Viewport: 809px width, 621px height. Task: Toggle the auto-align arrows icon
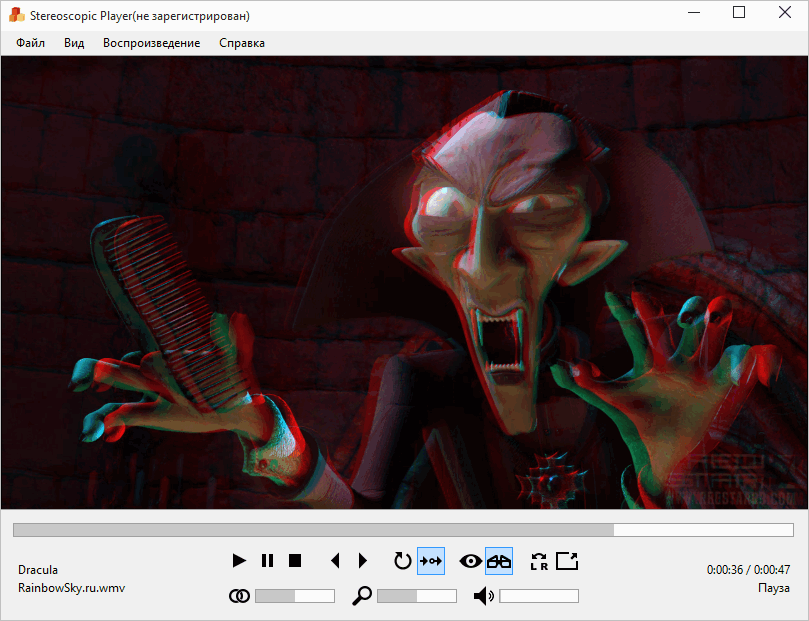pyautogui.click(x=431, y=561)
